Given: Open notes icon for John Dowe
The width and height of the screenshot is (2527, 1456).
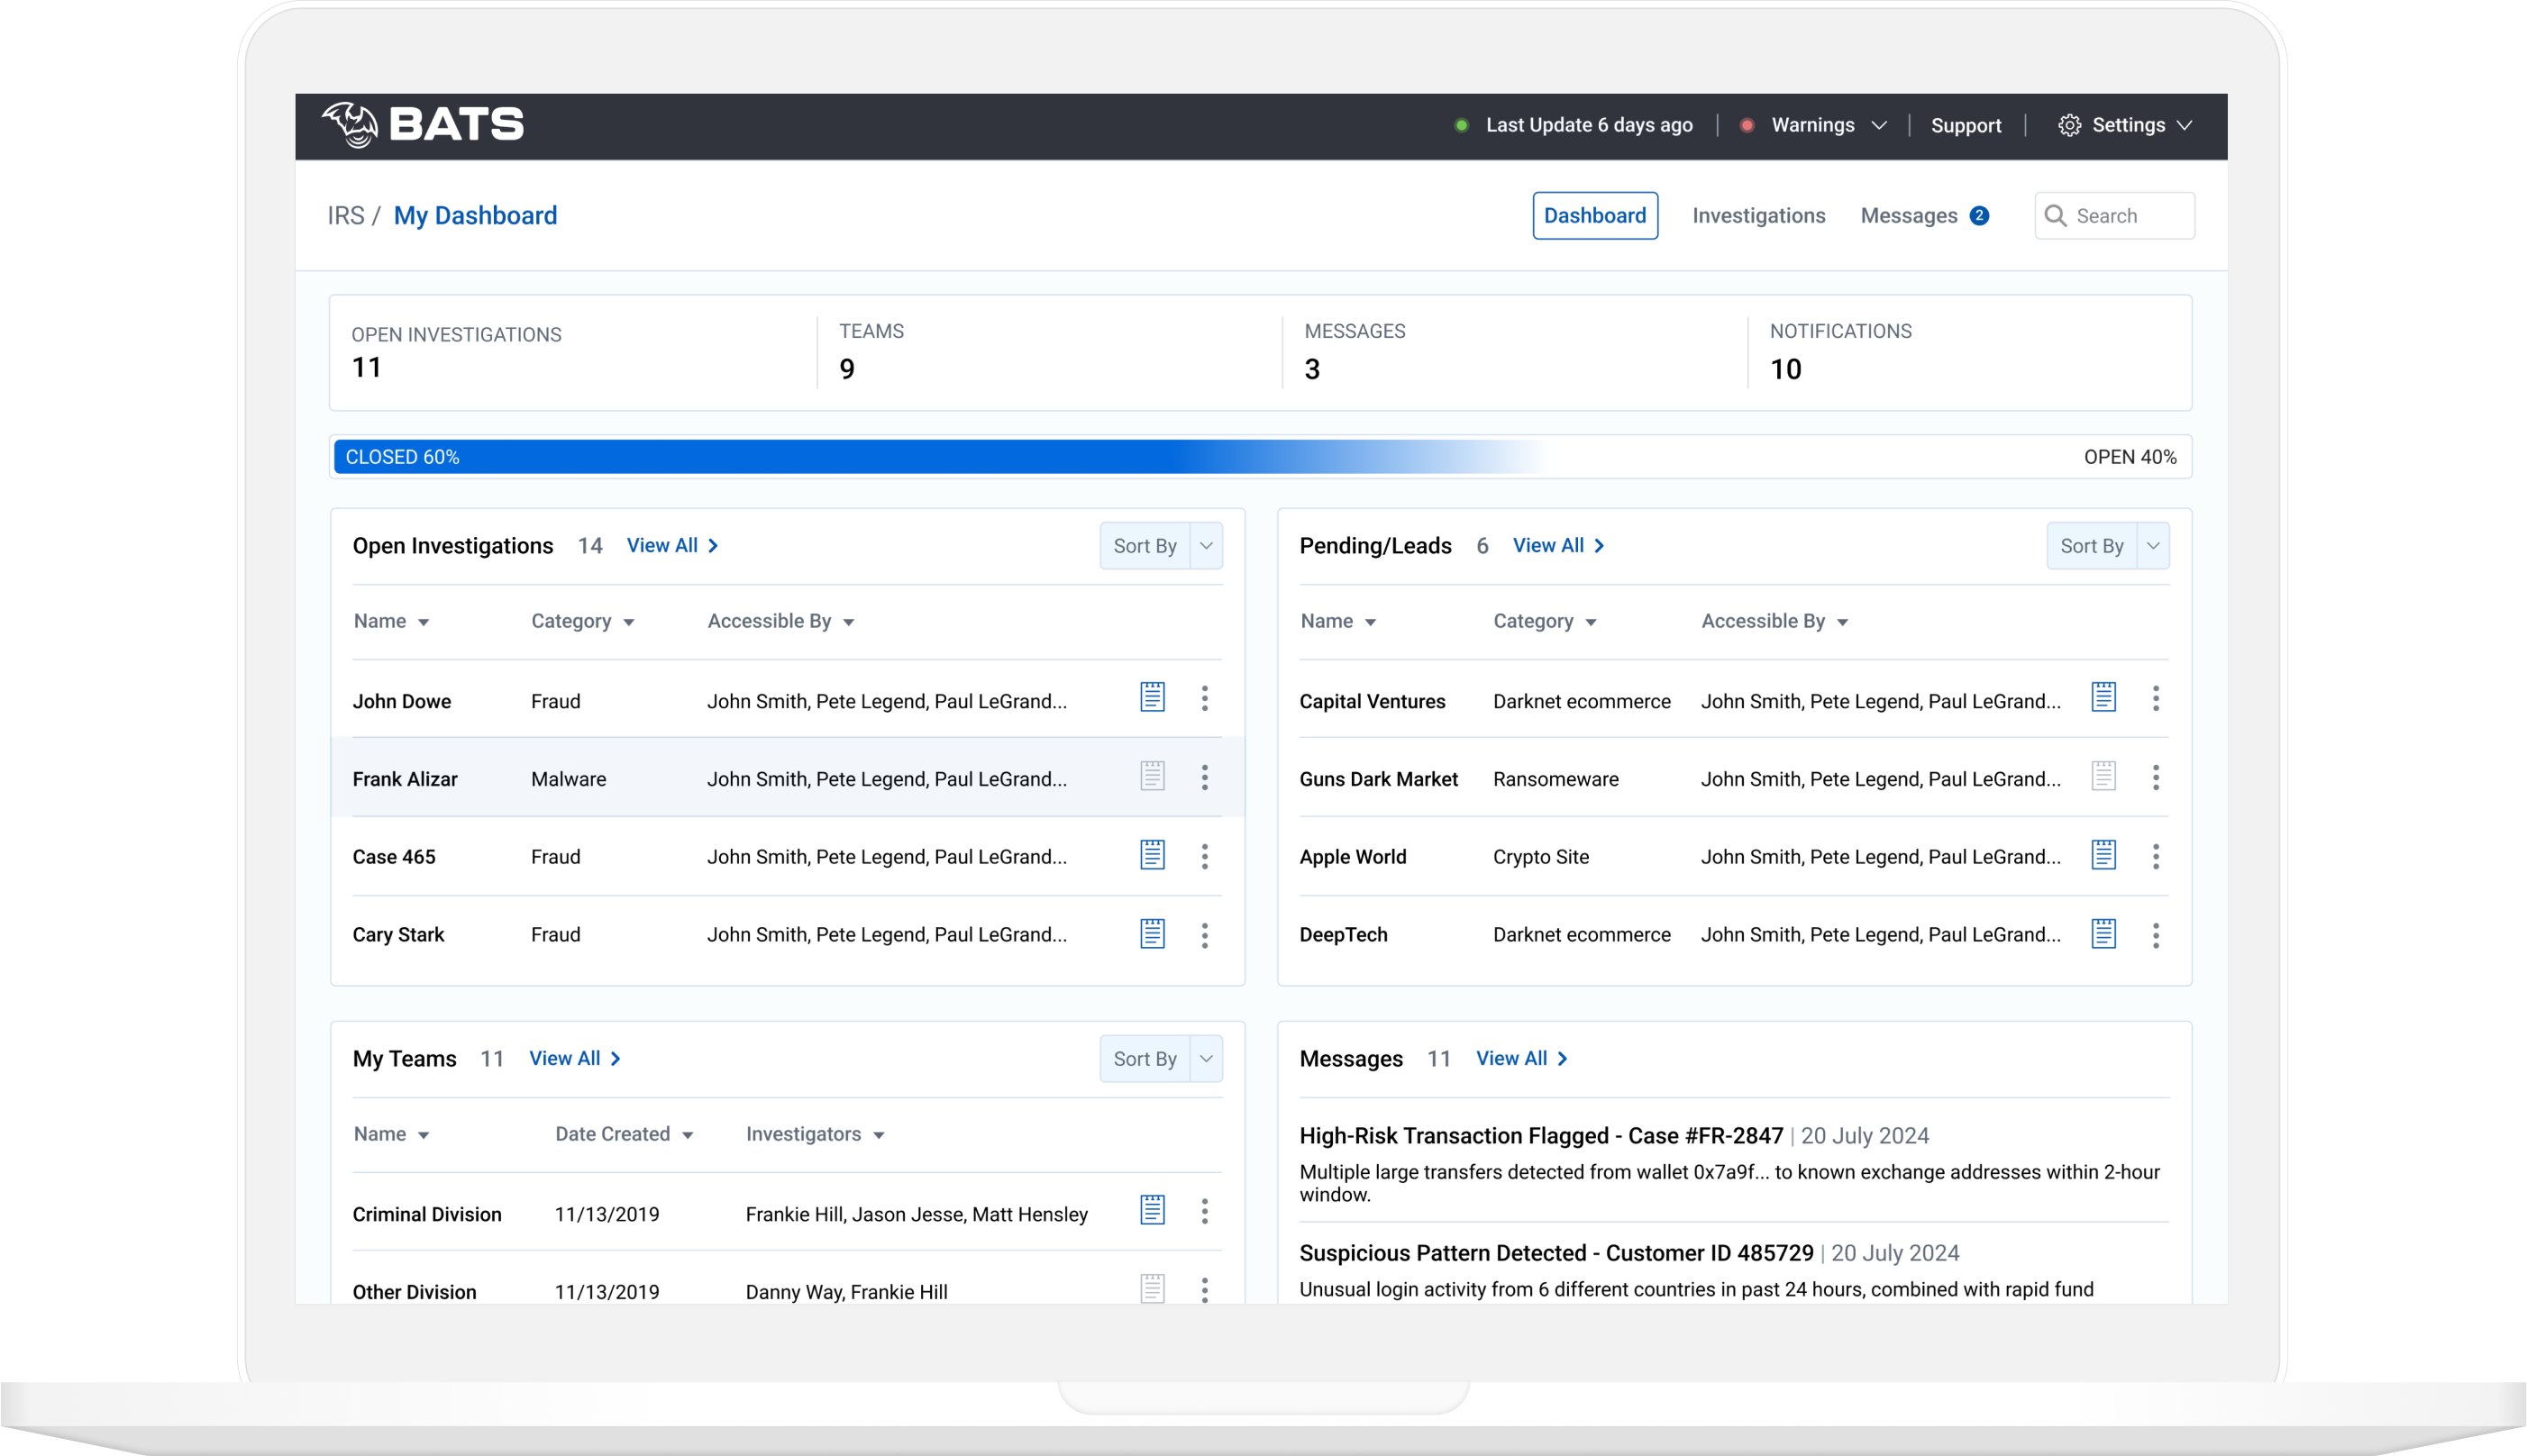Looking at the screenshot, I should (1152, 697).
